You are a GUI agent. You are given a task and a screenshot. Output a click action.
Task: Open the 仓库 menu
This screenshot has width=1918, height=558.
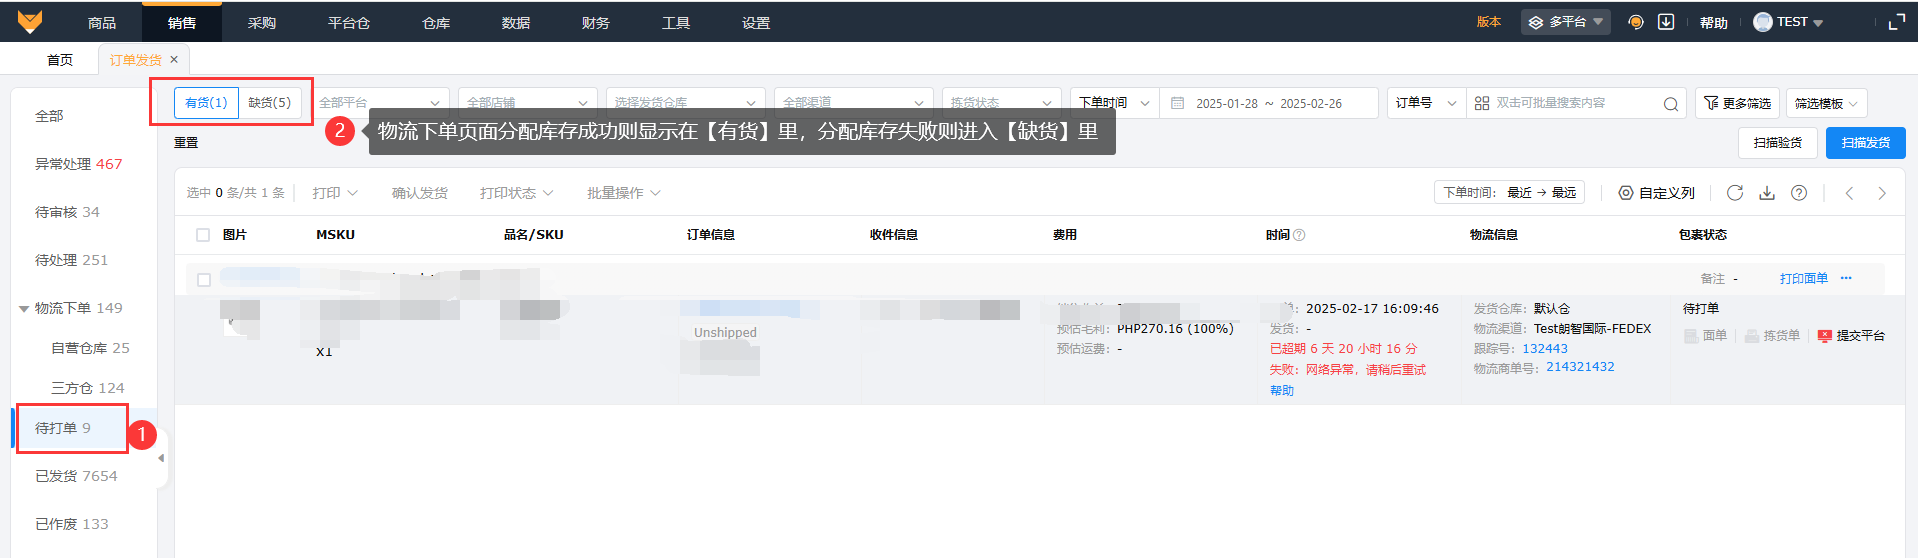pyautogui.click(x=436, y=23)
